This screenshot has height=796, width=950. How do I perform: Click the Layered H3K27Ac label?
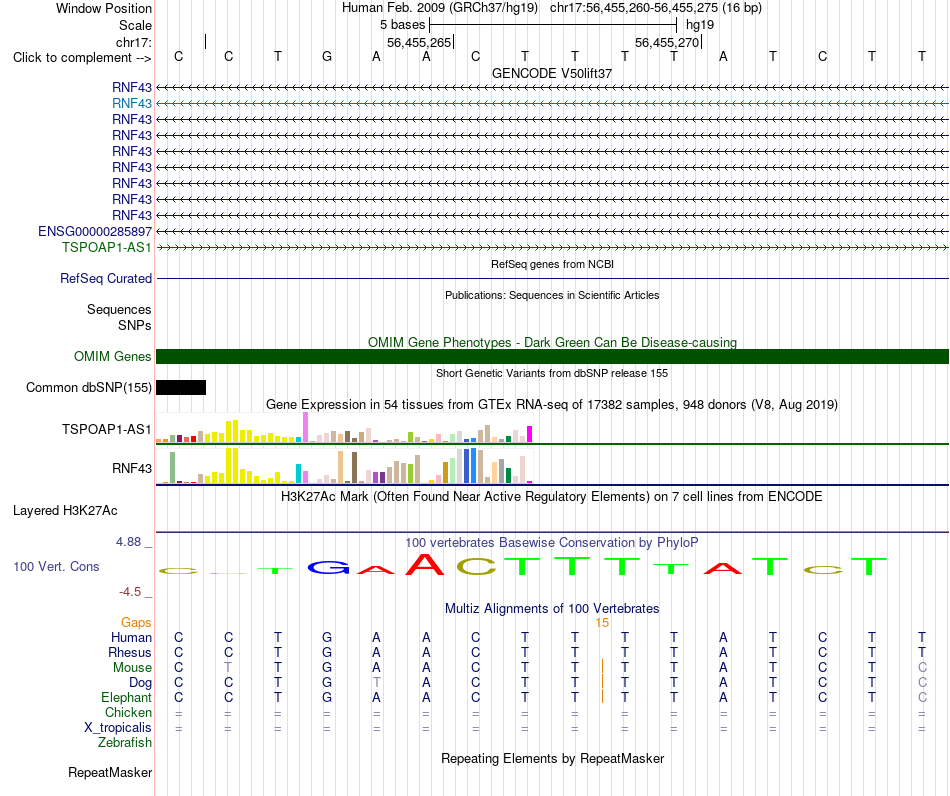(65, 511)
